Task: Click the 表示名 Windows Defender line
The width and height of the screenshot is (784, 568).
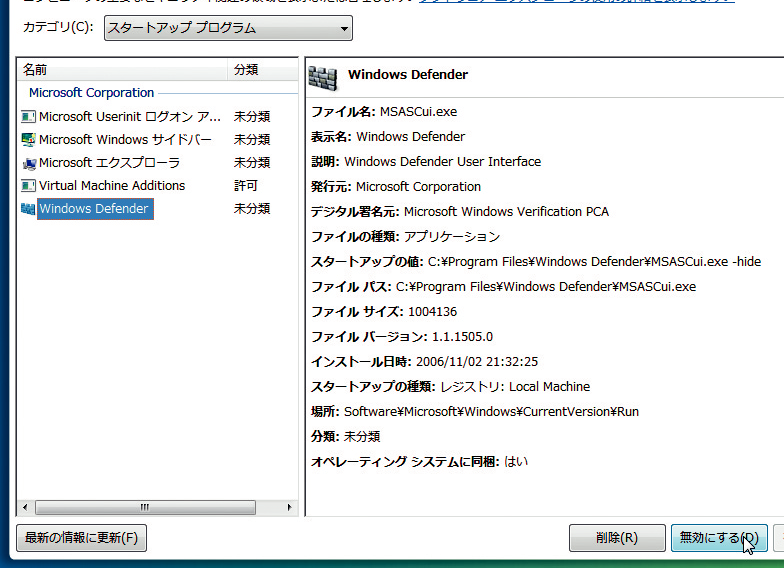Action: [x=388, y=136]
